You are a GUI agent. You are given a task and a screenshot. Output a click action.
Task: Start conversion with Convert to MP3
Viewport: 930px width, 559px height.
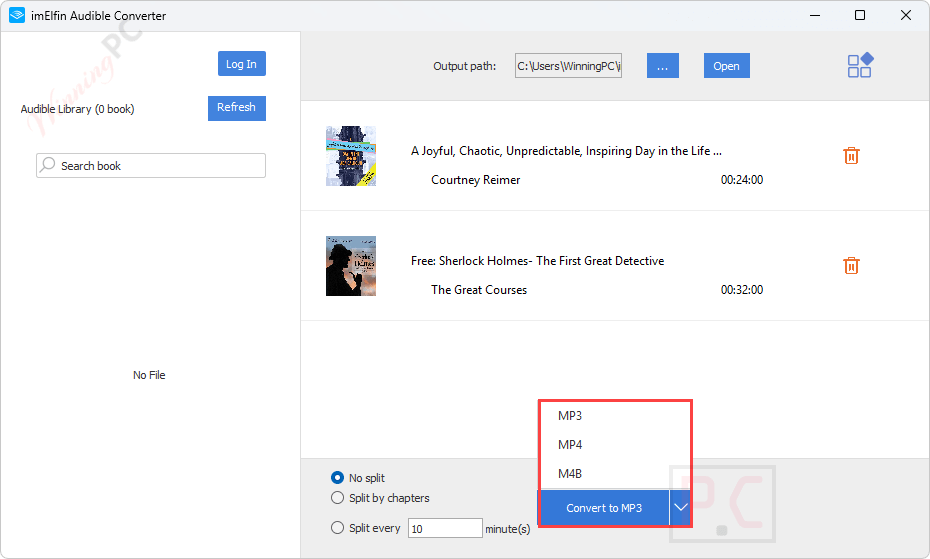click(604, 508)
